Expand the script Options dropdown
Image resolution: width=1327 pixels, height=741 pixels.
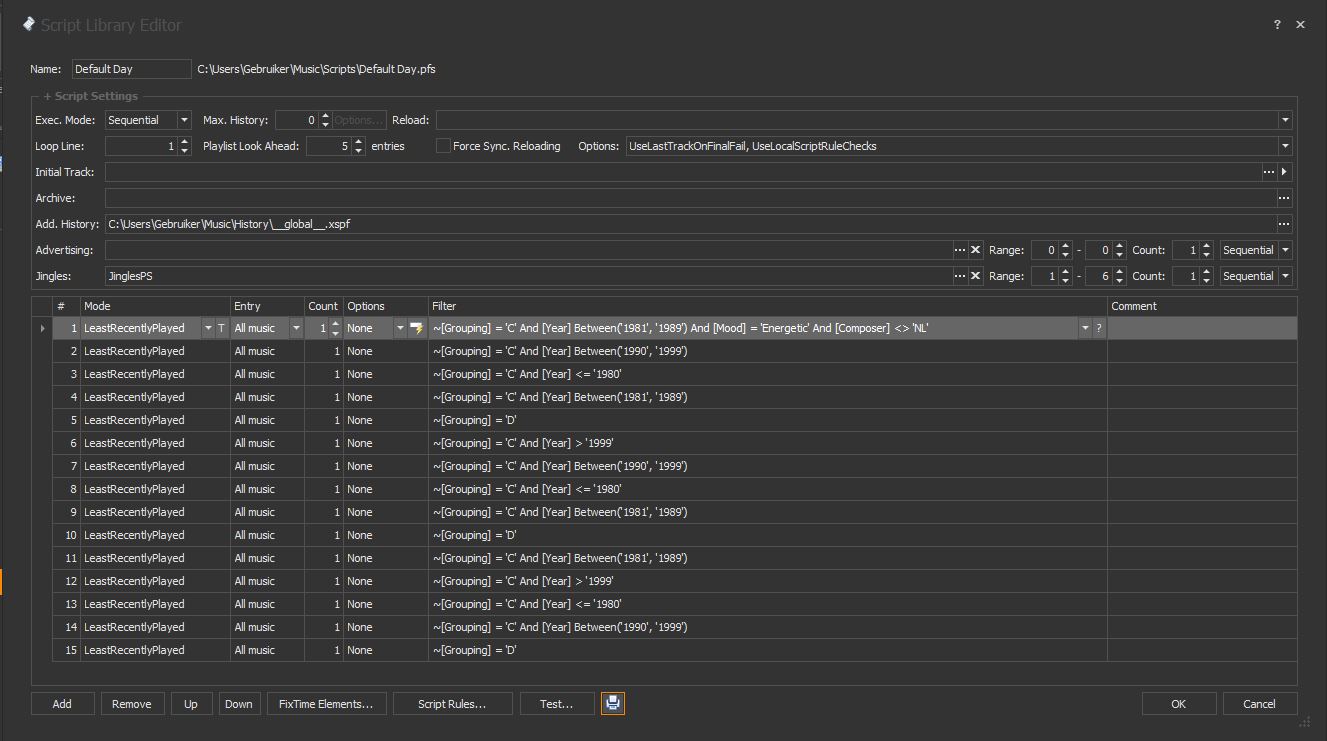click(x=1285, y=146)
